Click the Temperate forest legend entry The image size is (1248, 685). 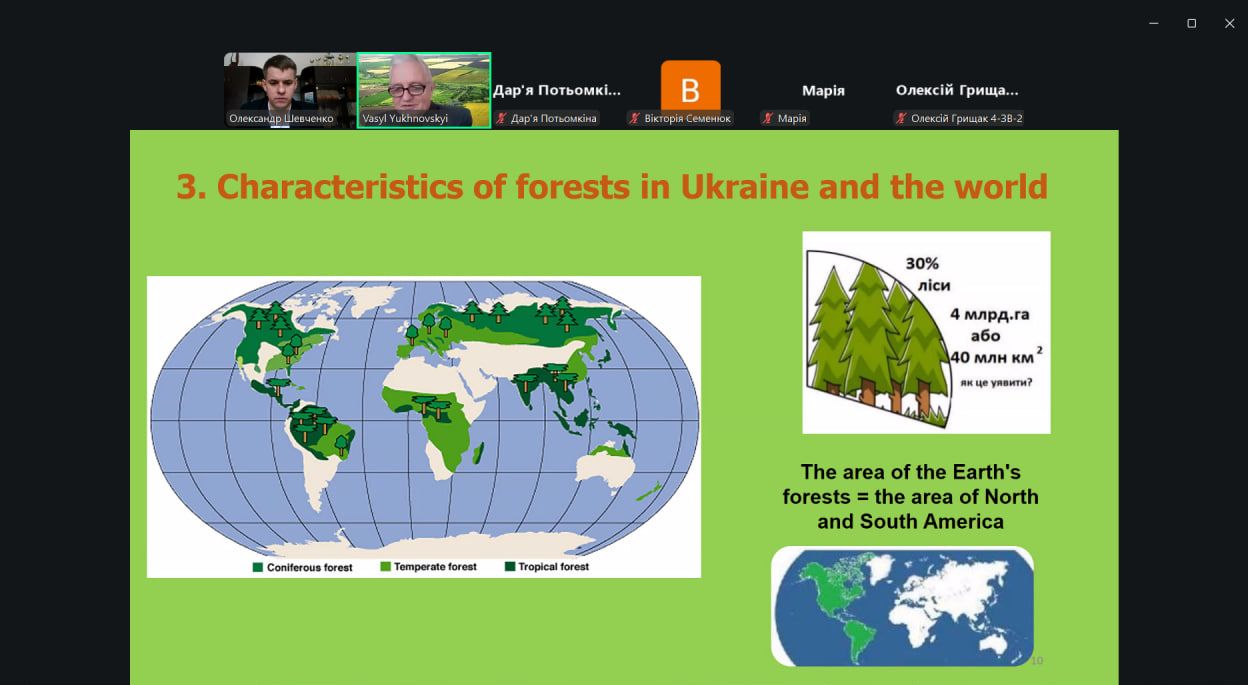(x=429, y=567)
